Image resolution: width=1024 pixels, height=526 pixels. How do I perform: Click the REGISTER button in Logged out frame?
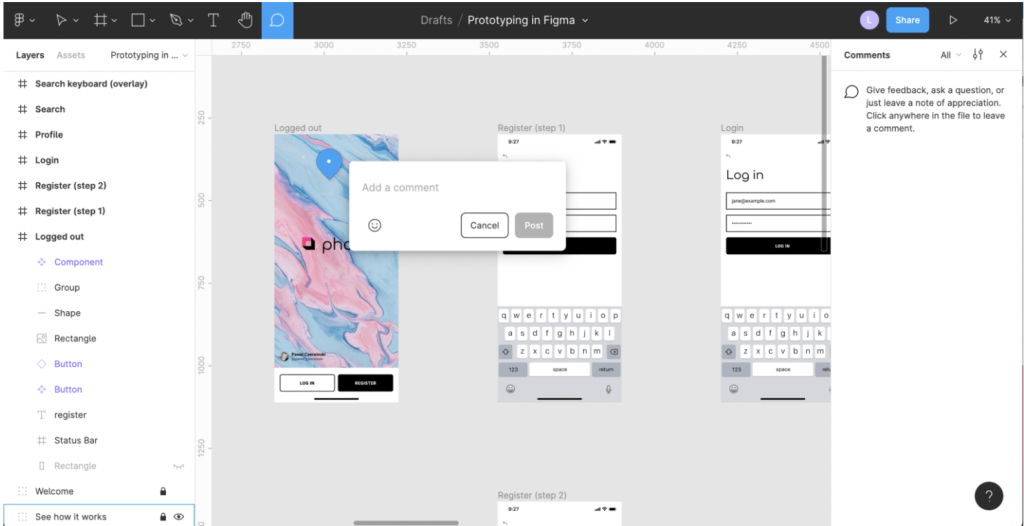(x=365, y=383)
